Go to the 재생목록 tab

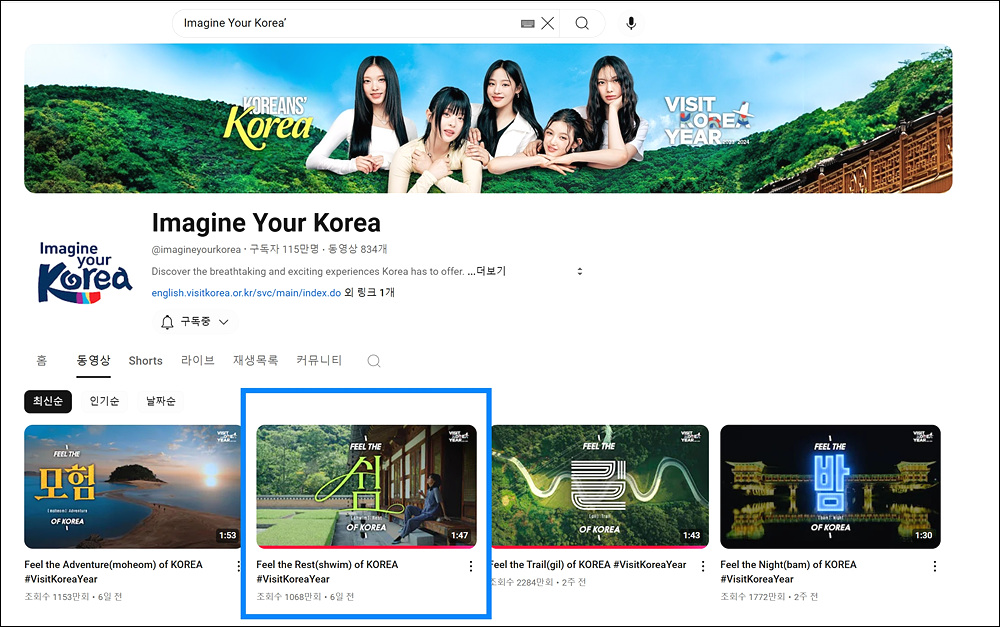(x=255, y=360)
